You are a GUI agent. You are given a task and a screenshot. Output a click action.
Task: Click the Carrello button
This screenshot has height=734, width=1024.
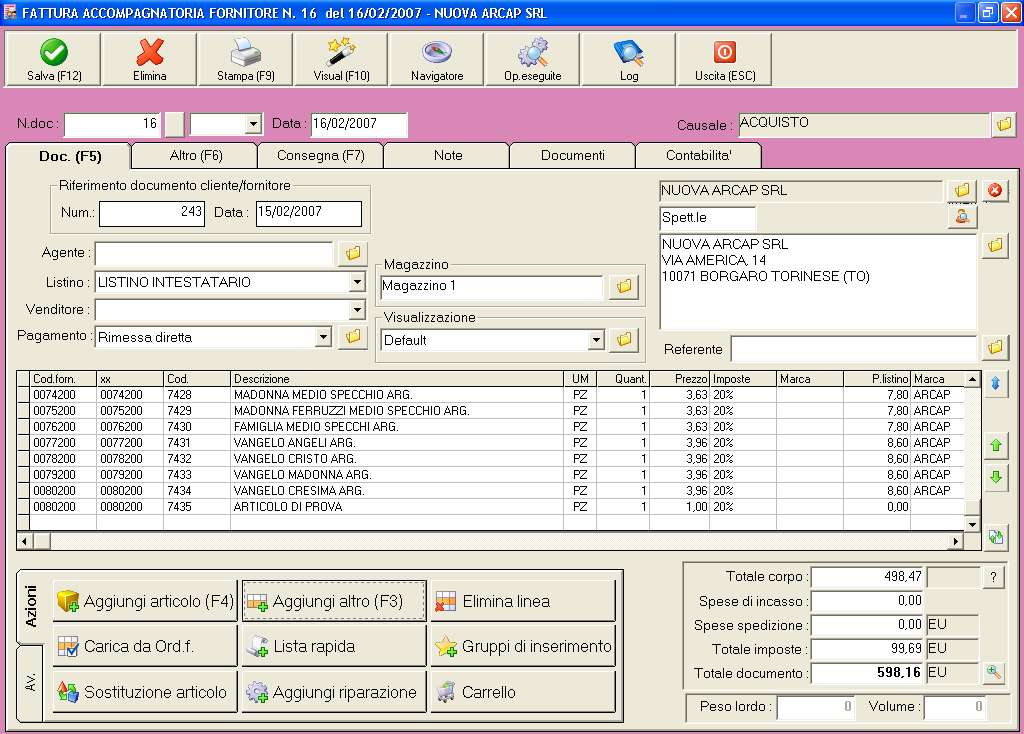tap(523, 692)
